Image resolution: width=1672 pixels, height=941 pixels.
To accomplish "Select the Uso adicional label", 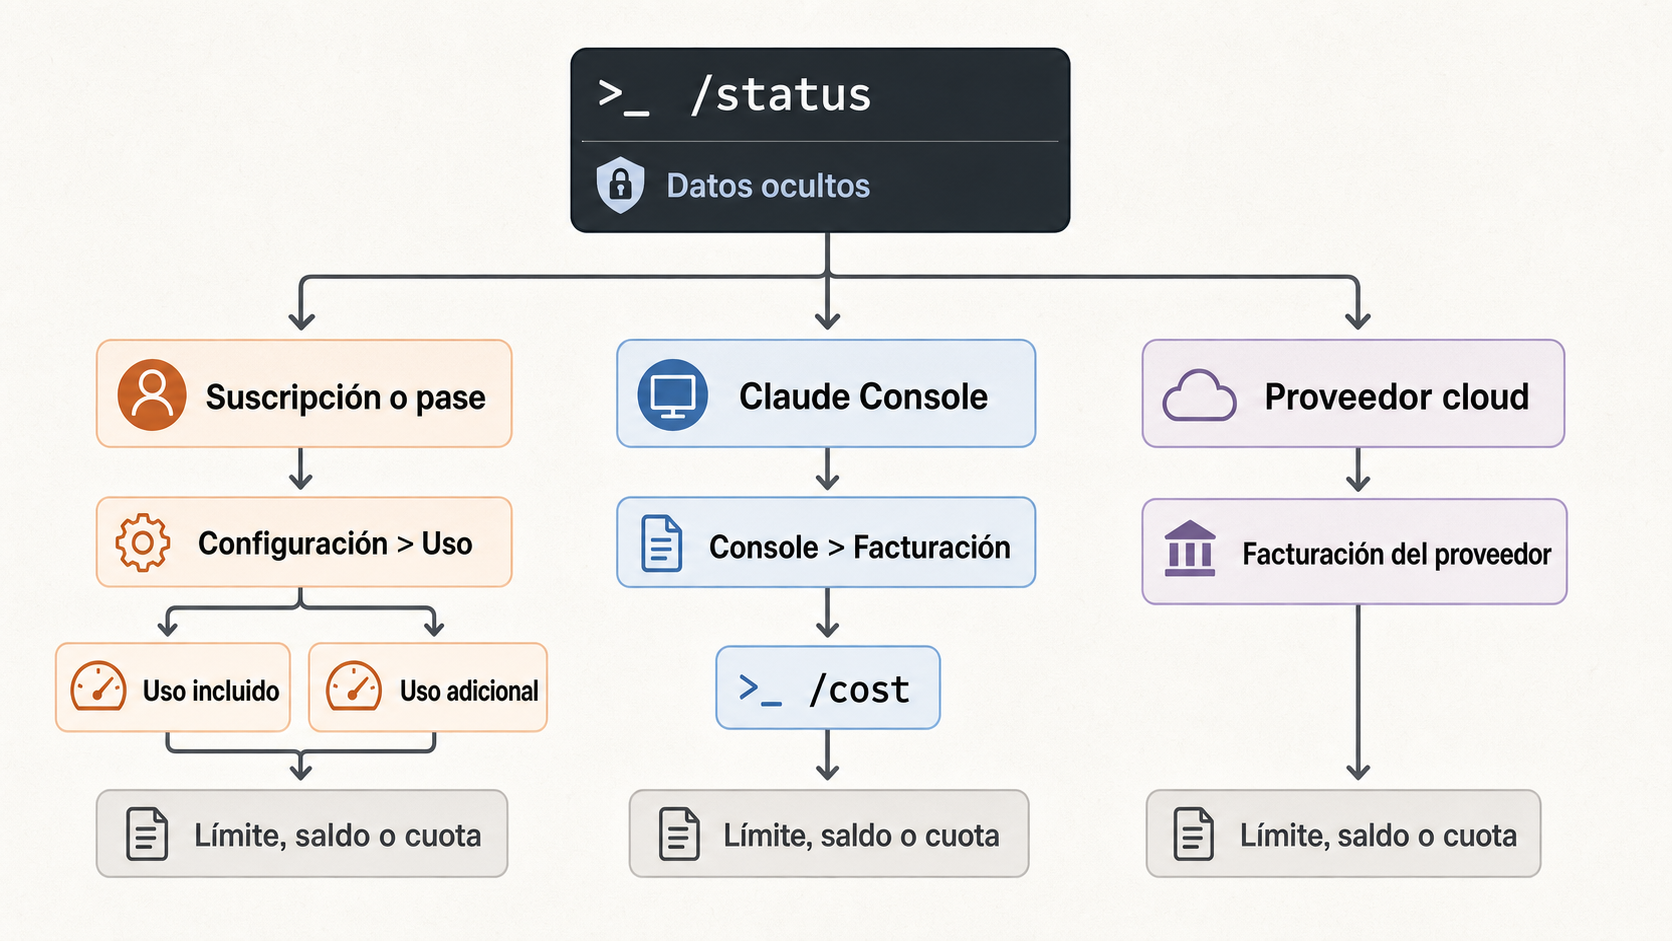I will (469, 691).
